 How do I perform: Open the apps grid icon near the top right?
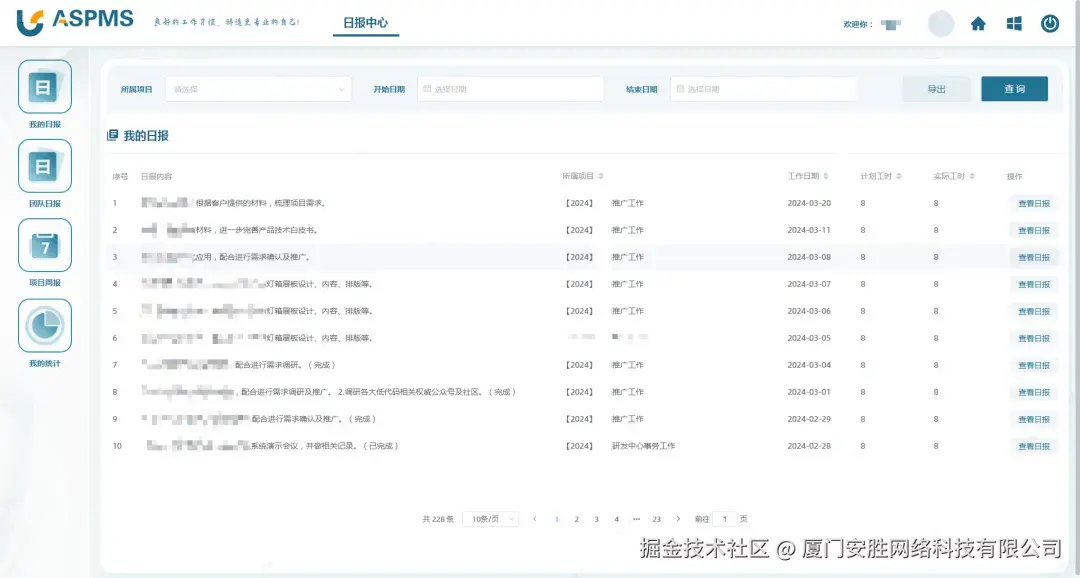click(x=1014, y=22)
